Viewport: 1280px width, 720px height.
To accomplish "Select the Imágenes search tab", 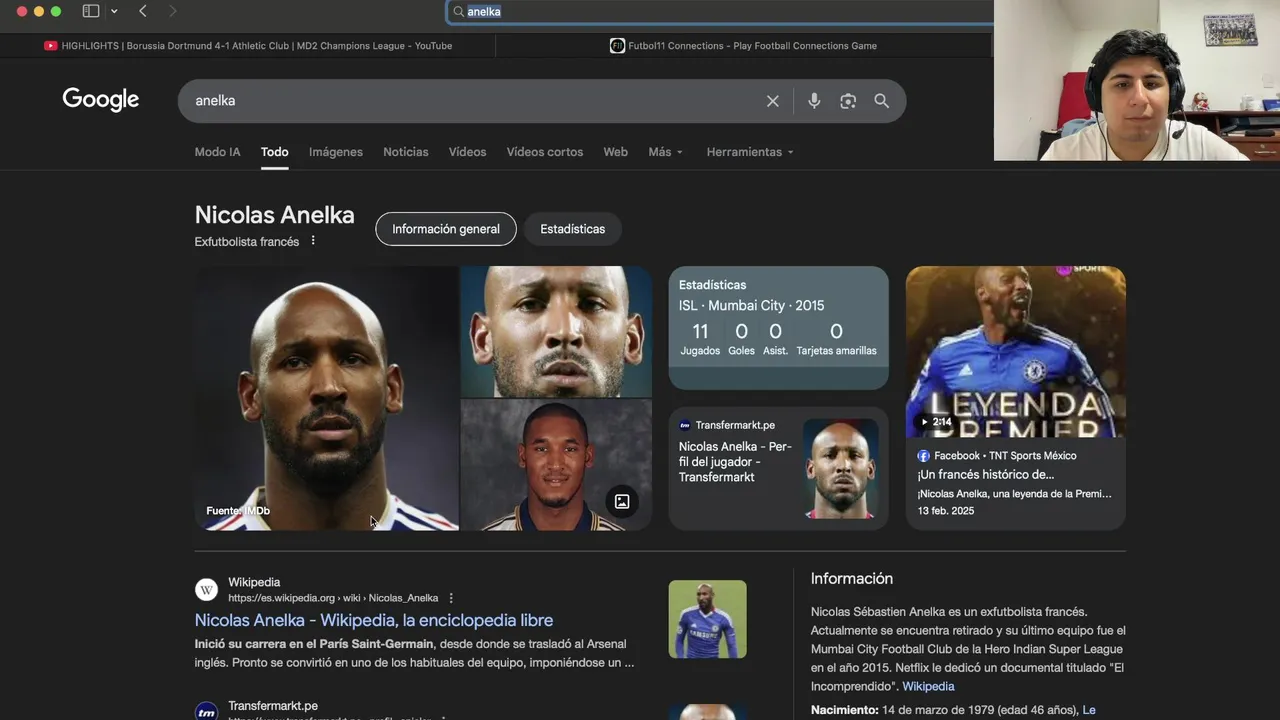I will (x=336, y=152).
